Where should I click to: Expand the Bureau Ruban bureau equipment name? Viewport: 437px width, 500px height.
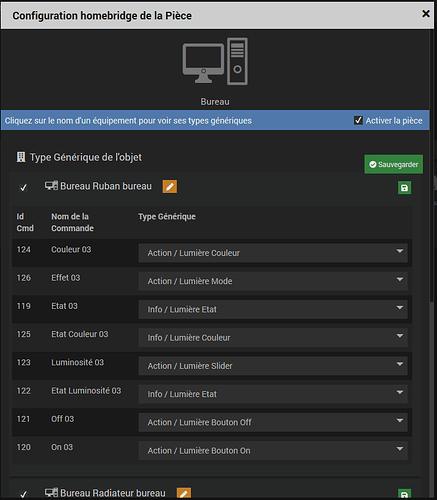106,186
